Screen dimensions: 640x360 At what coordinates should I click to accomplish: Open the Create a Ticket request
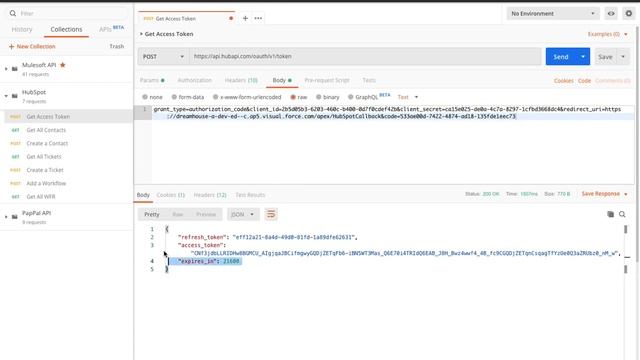[45, 170]
